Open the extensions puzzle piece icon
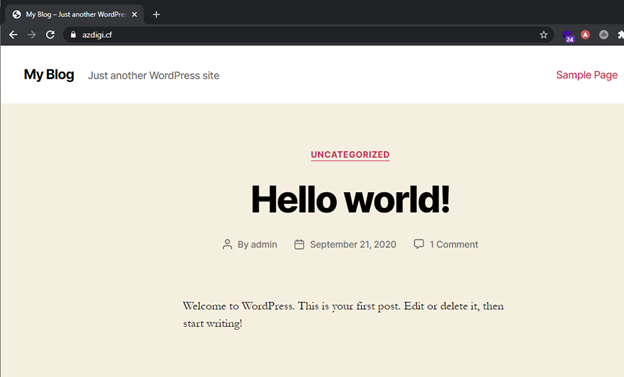 tap(620, 35)
